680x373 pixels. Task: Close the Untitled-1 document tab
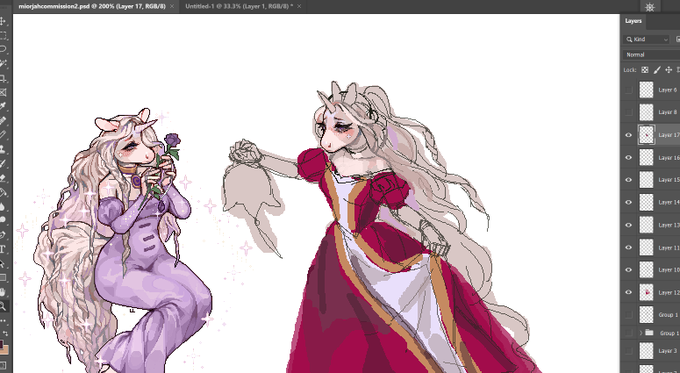pos(299,7)
